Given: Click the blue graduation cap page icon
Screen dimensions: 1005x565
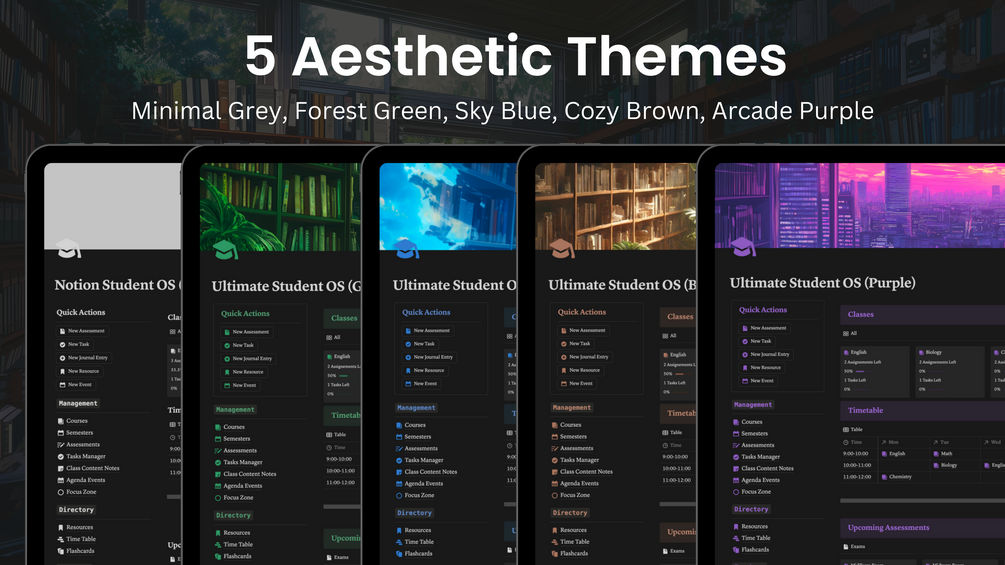Looking at the screenshot, I should click(x=406, y=249).
